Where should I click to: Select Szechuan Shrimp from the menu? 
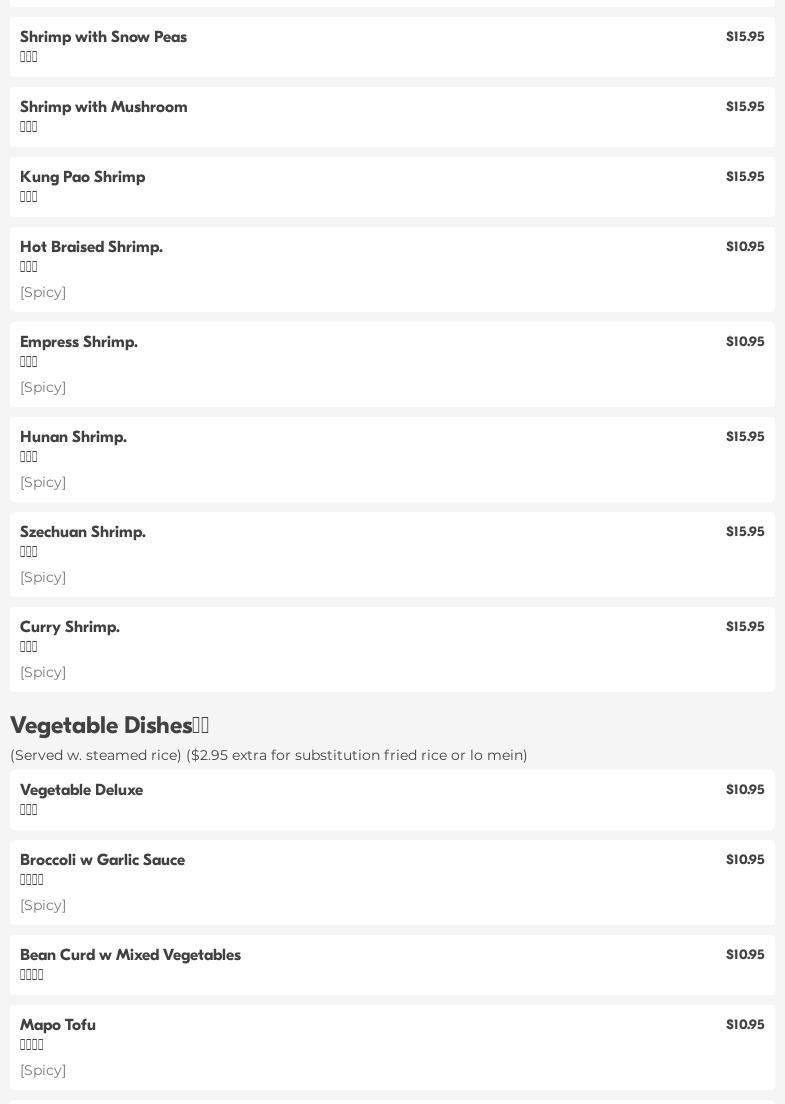tap(392, 555)
